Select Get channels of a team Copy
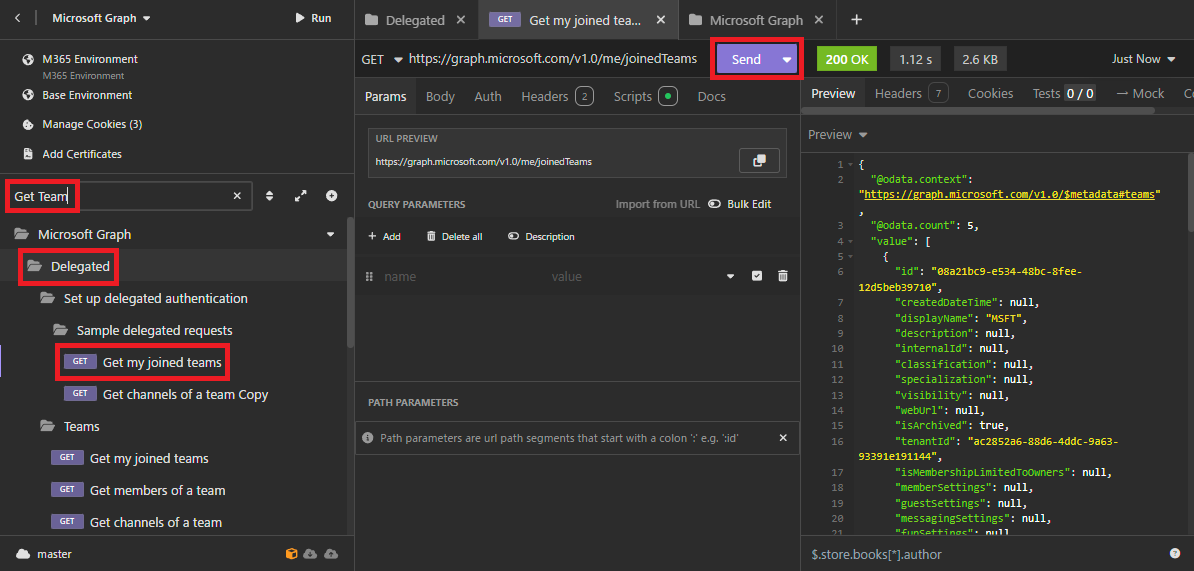 (x=185, y=394)
